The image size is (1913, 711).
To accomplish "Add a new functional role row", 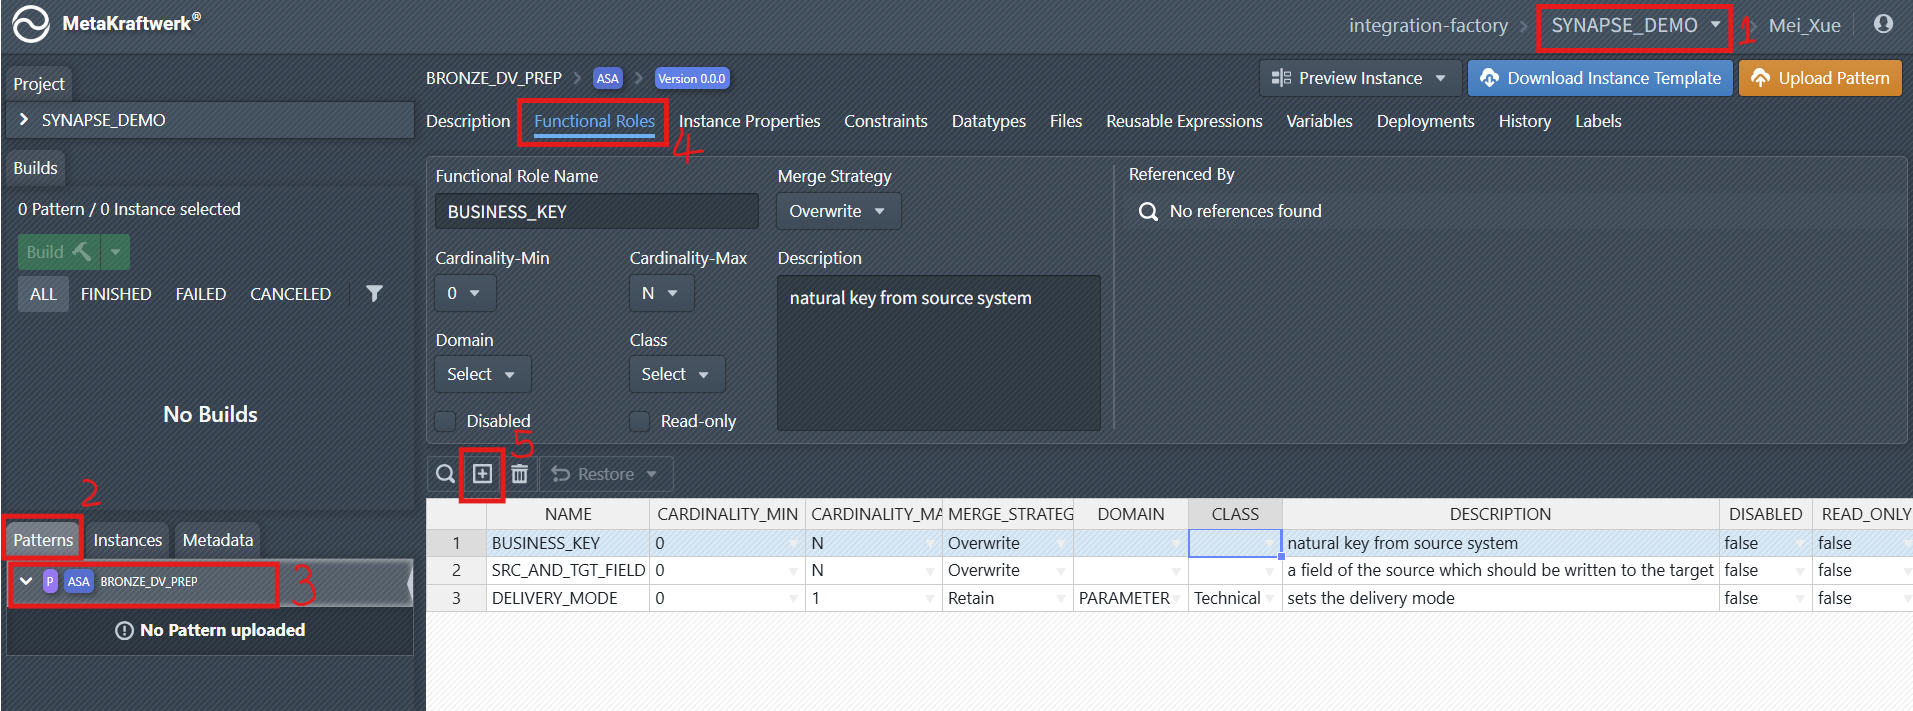I will pos(482,474).
